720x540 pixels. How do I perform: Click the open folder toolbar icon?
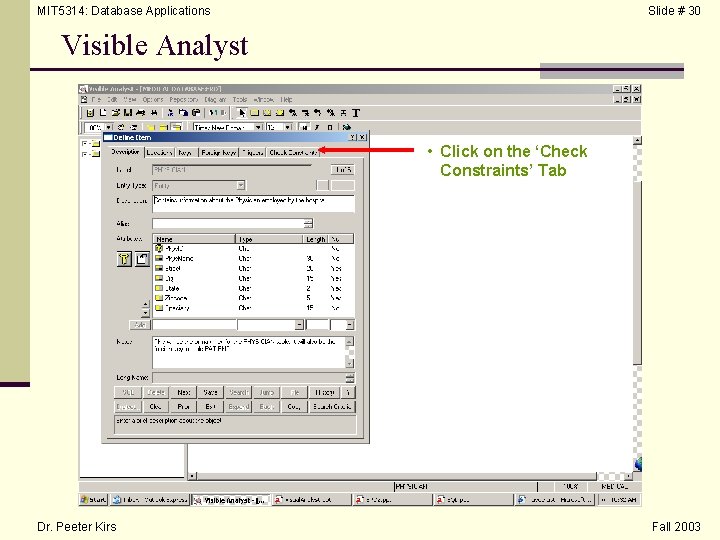point(115,112)
